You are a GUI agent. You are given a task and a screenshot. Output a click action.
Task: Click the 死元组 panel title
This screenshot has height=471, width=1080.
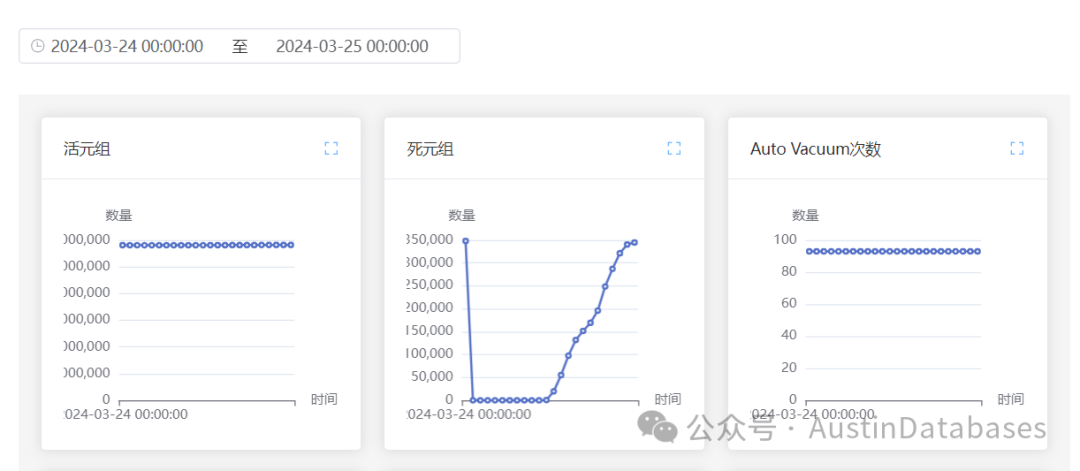[430, 149]
